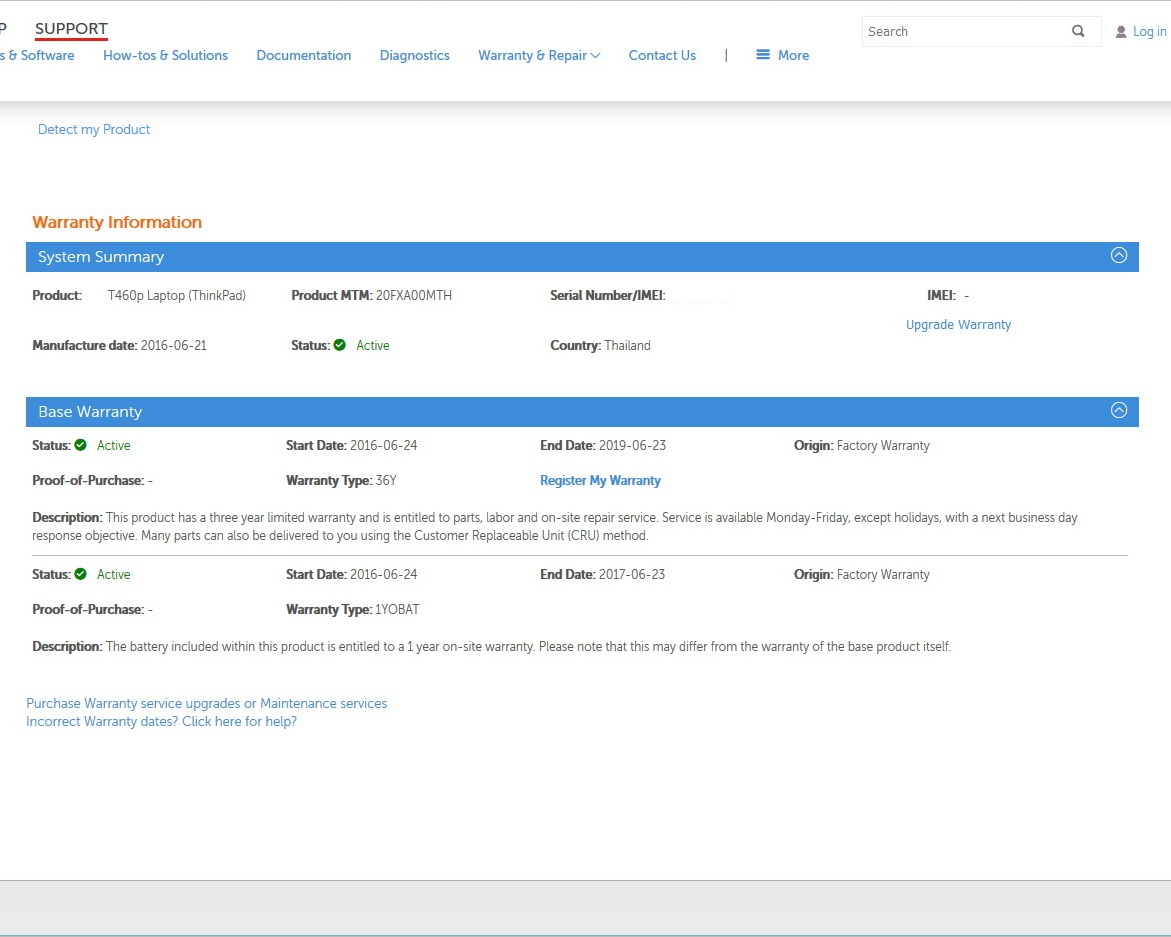Screen dimensions: 1171x937
Task: Click the Warranty Information heading
Action: (117, 222)
